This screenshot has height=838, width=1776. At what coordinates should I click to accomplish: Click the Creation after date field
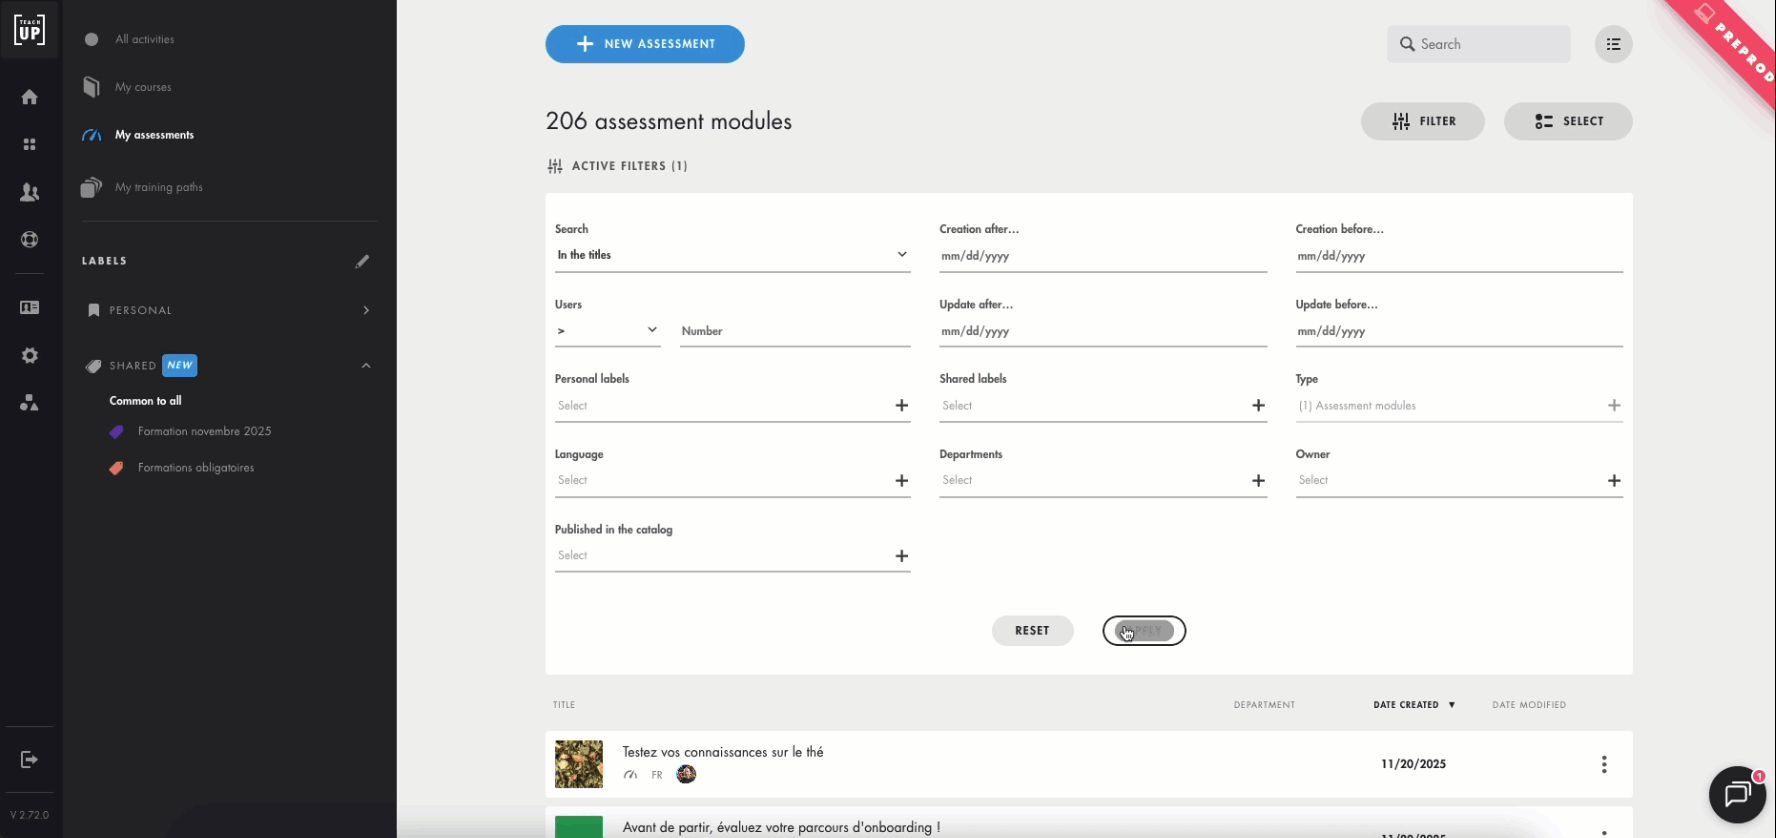click(1102, 256)
